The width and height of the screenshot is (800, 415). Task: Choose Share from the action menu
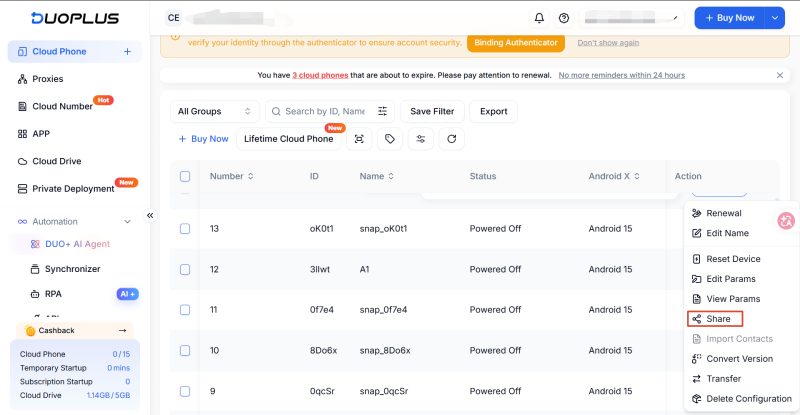coord(715,319)
